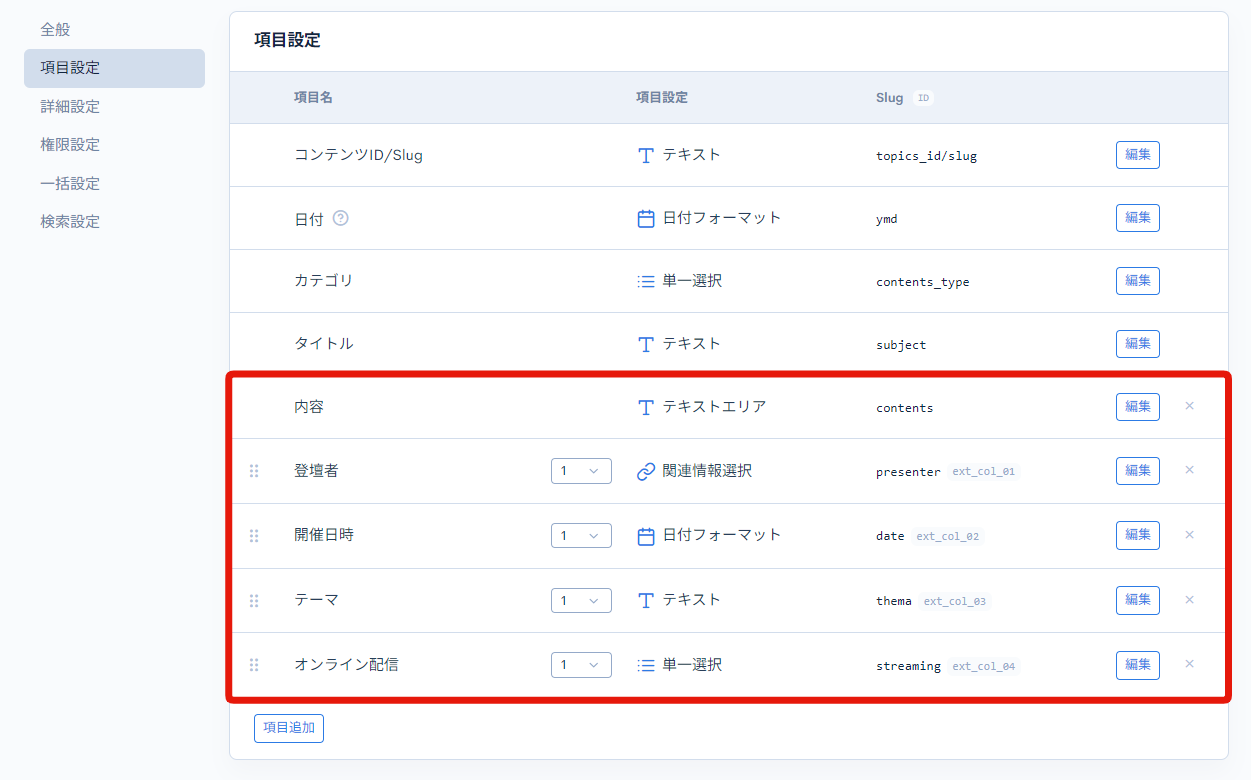Screen dimensions: 1251x780
Task: Expand the column dropdown for テーマ
Action: [x=581, y=601]
